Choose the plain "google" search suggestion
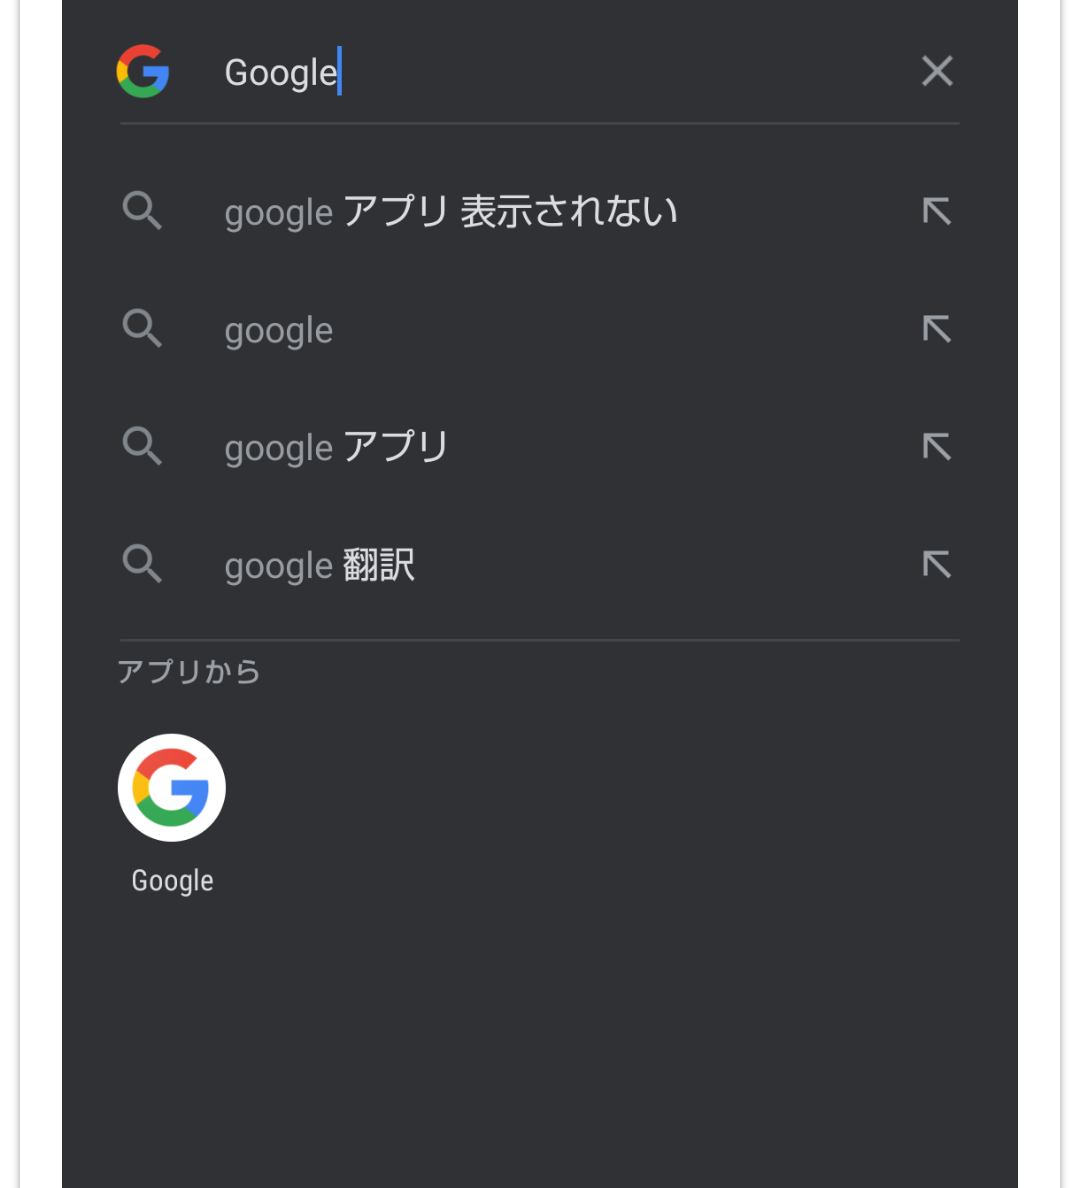The image size is (1078, 1188). tap(279, 330)
